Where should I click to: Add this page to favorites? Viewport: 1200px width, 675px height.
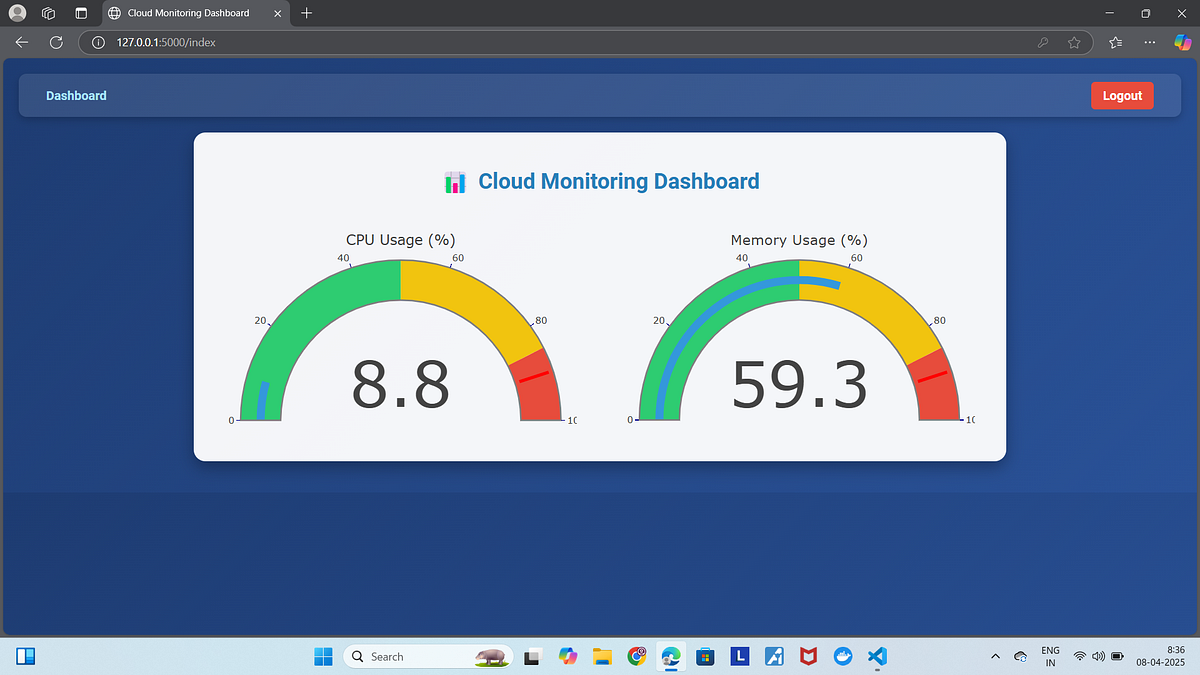pyautogui.click(x=1074, y=42)
